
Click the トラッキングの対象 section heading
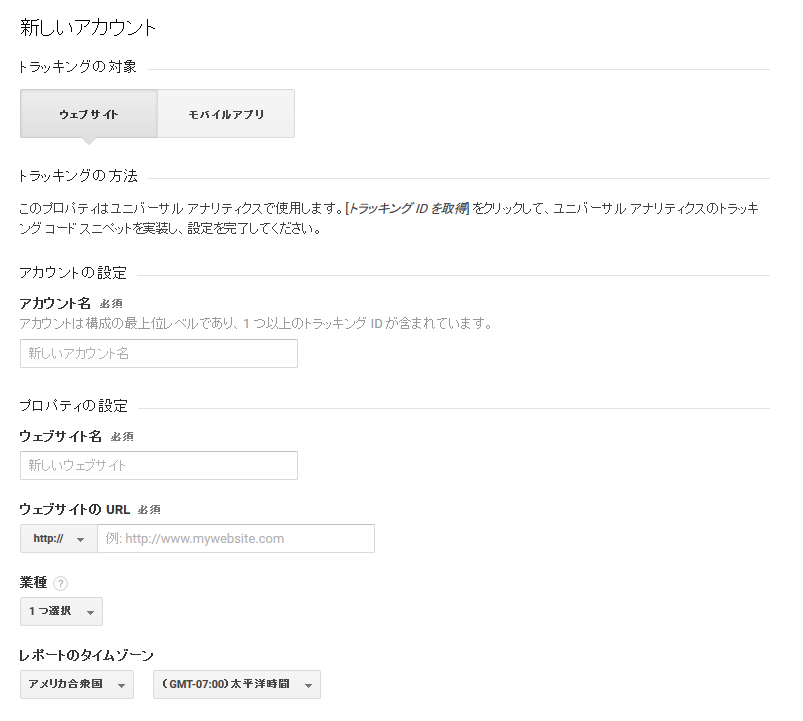(78, 67)
